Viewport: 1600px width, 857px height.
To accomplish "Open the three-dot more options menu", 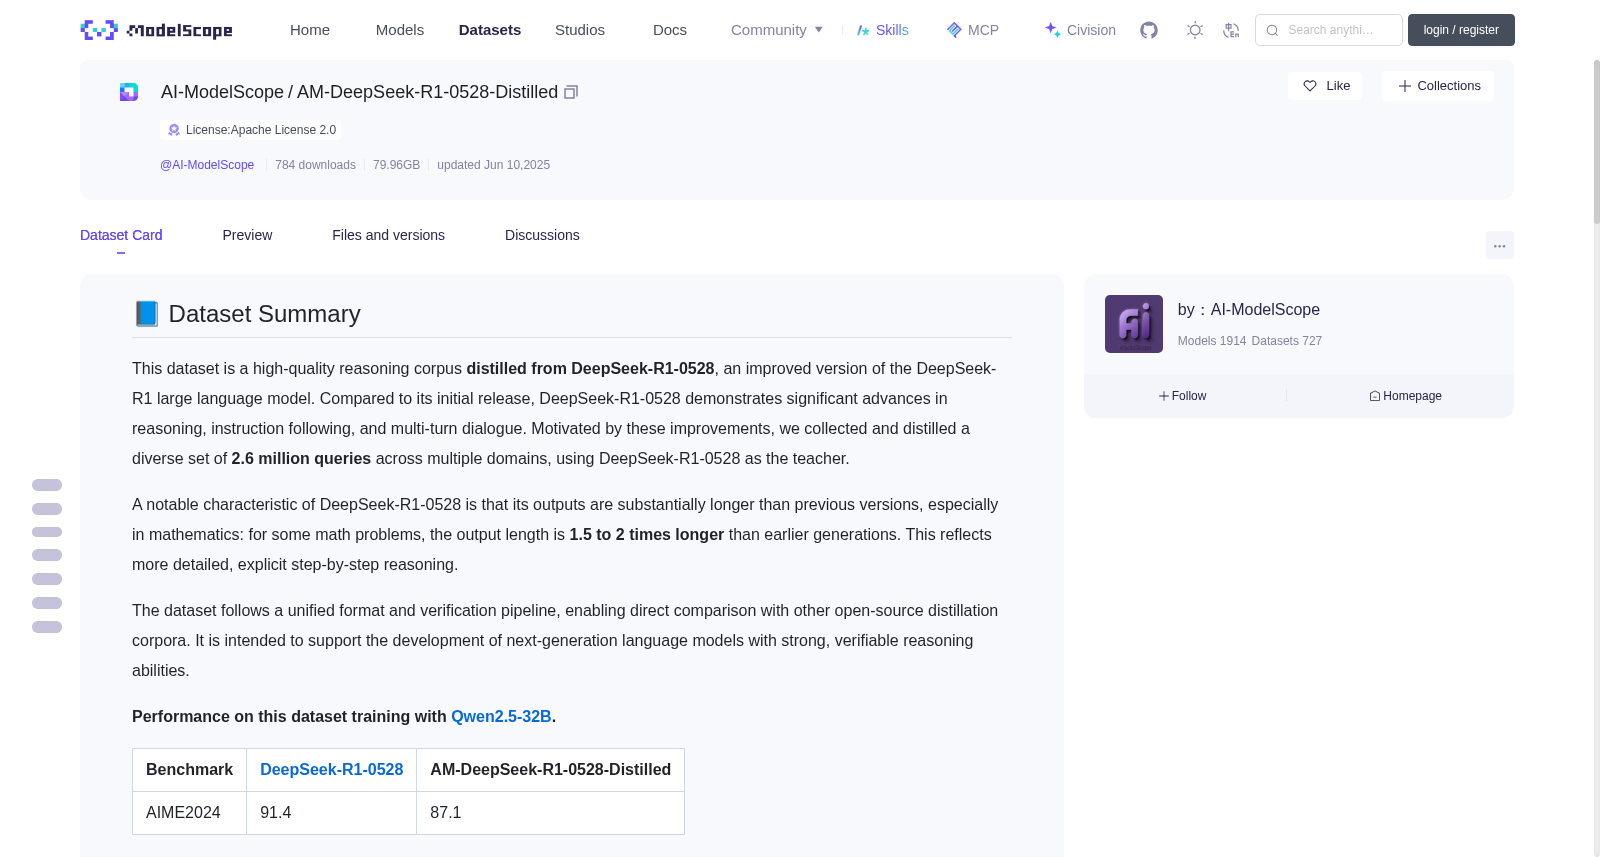I will pos(1500,245).
